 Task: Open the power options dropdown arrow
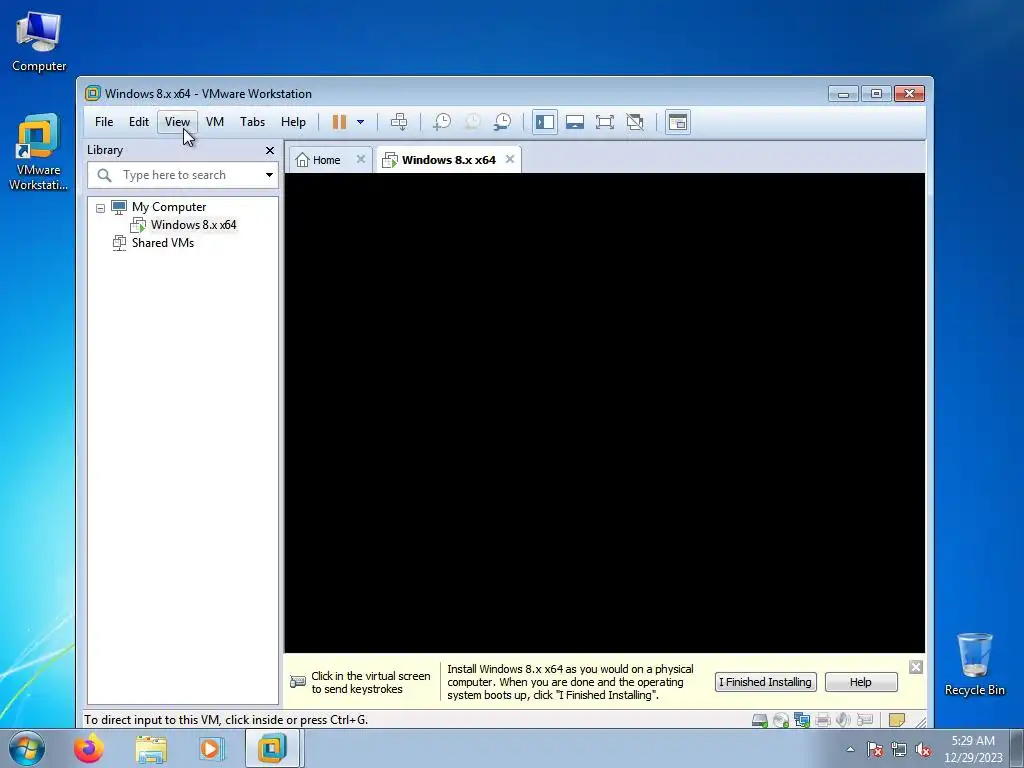tap(360, 122)
